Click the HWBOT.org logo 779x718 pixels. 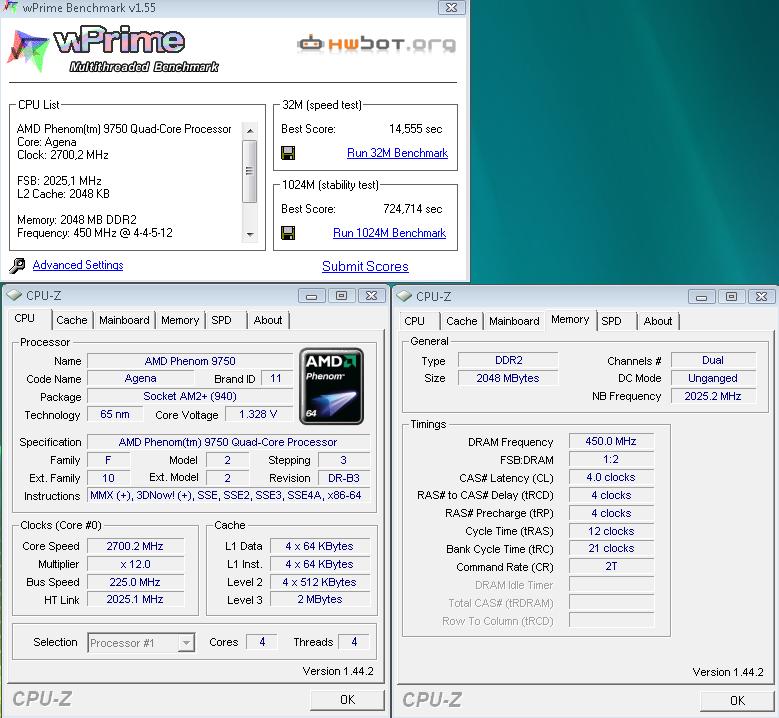click(377, 44)
